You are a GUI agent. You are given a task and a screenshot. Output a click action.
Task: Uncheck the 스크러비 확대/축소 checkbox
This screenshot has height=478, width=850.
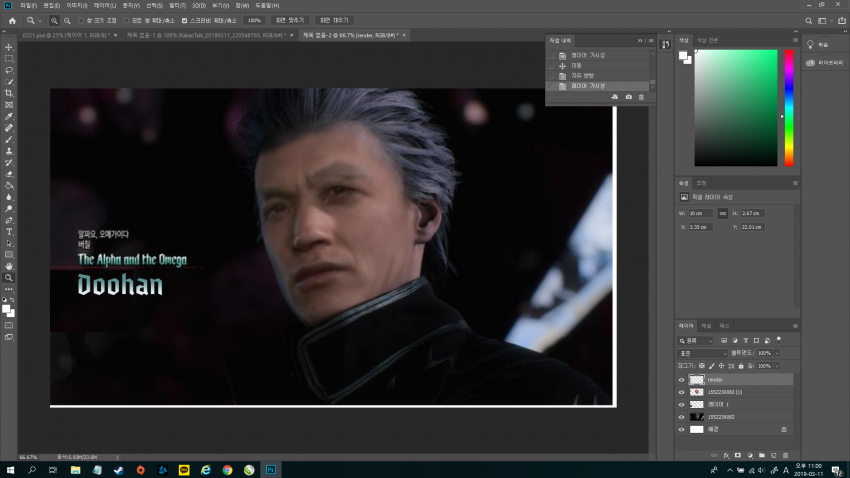(x=184, y=19)
